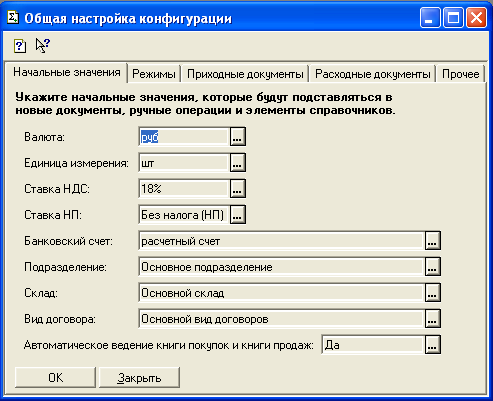The width and height of the screenshot is (493, 401).
Task: Open the Валюта selection ellipsis button
Action: (237, 137)
